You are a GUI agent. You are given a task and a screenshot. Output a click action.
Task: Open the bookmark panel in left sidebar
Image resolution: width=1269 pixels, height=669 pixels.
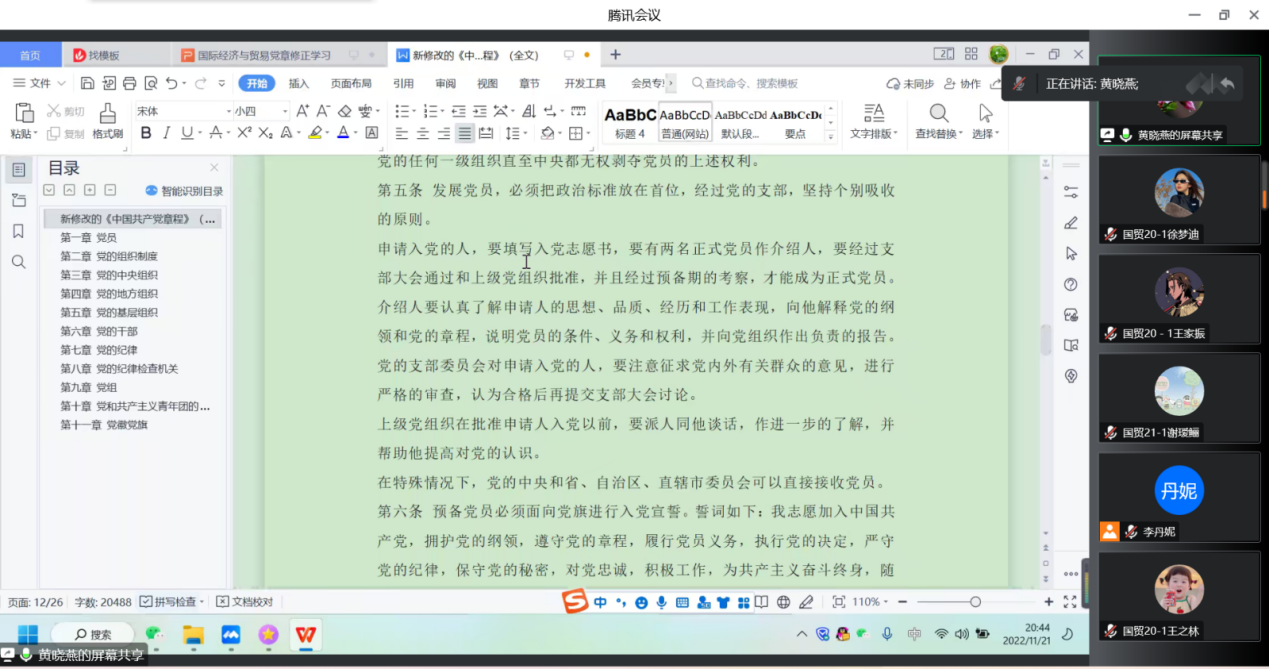(x=18, y=231)
